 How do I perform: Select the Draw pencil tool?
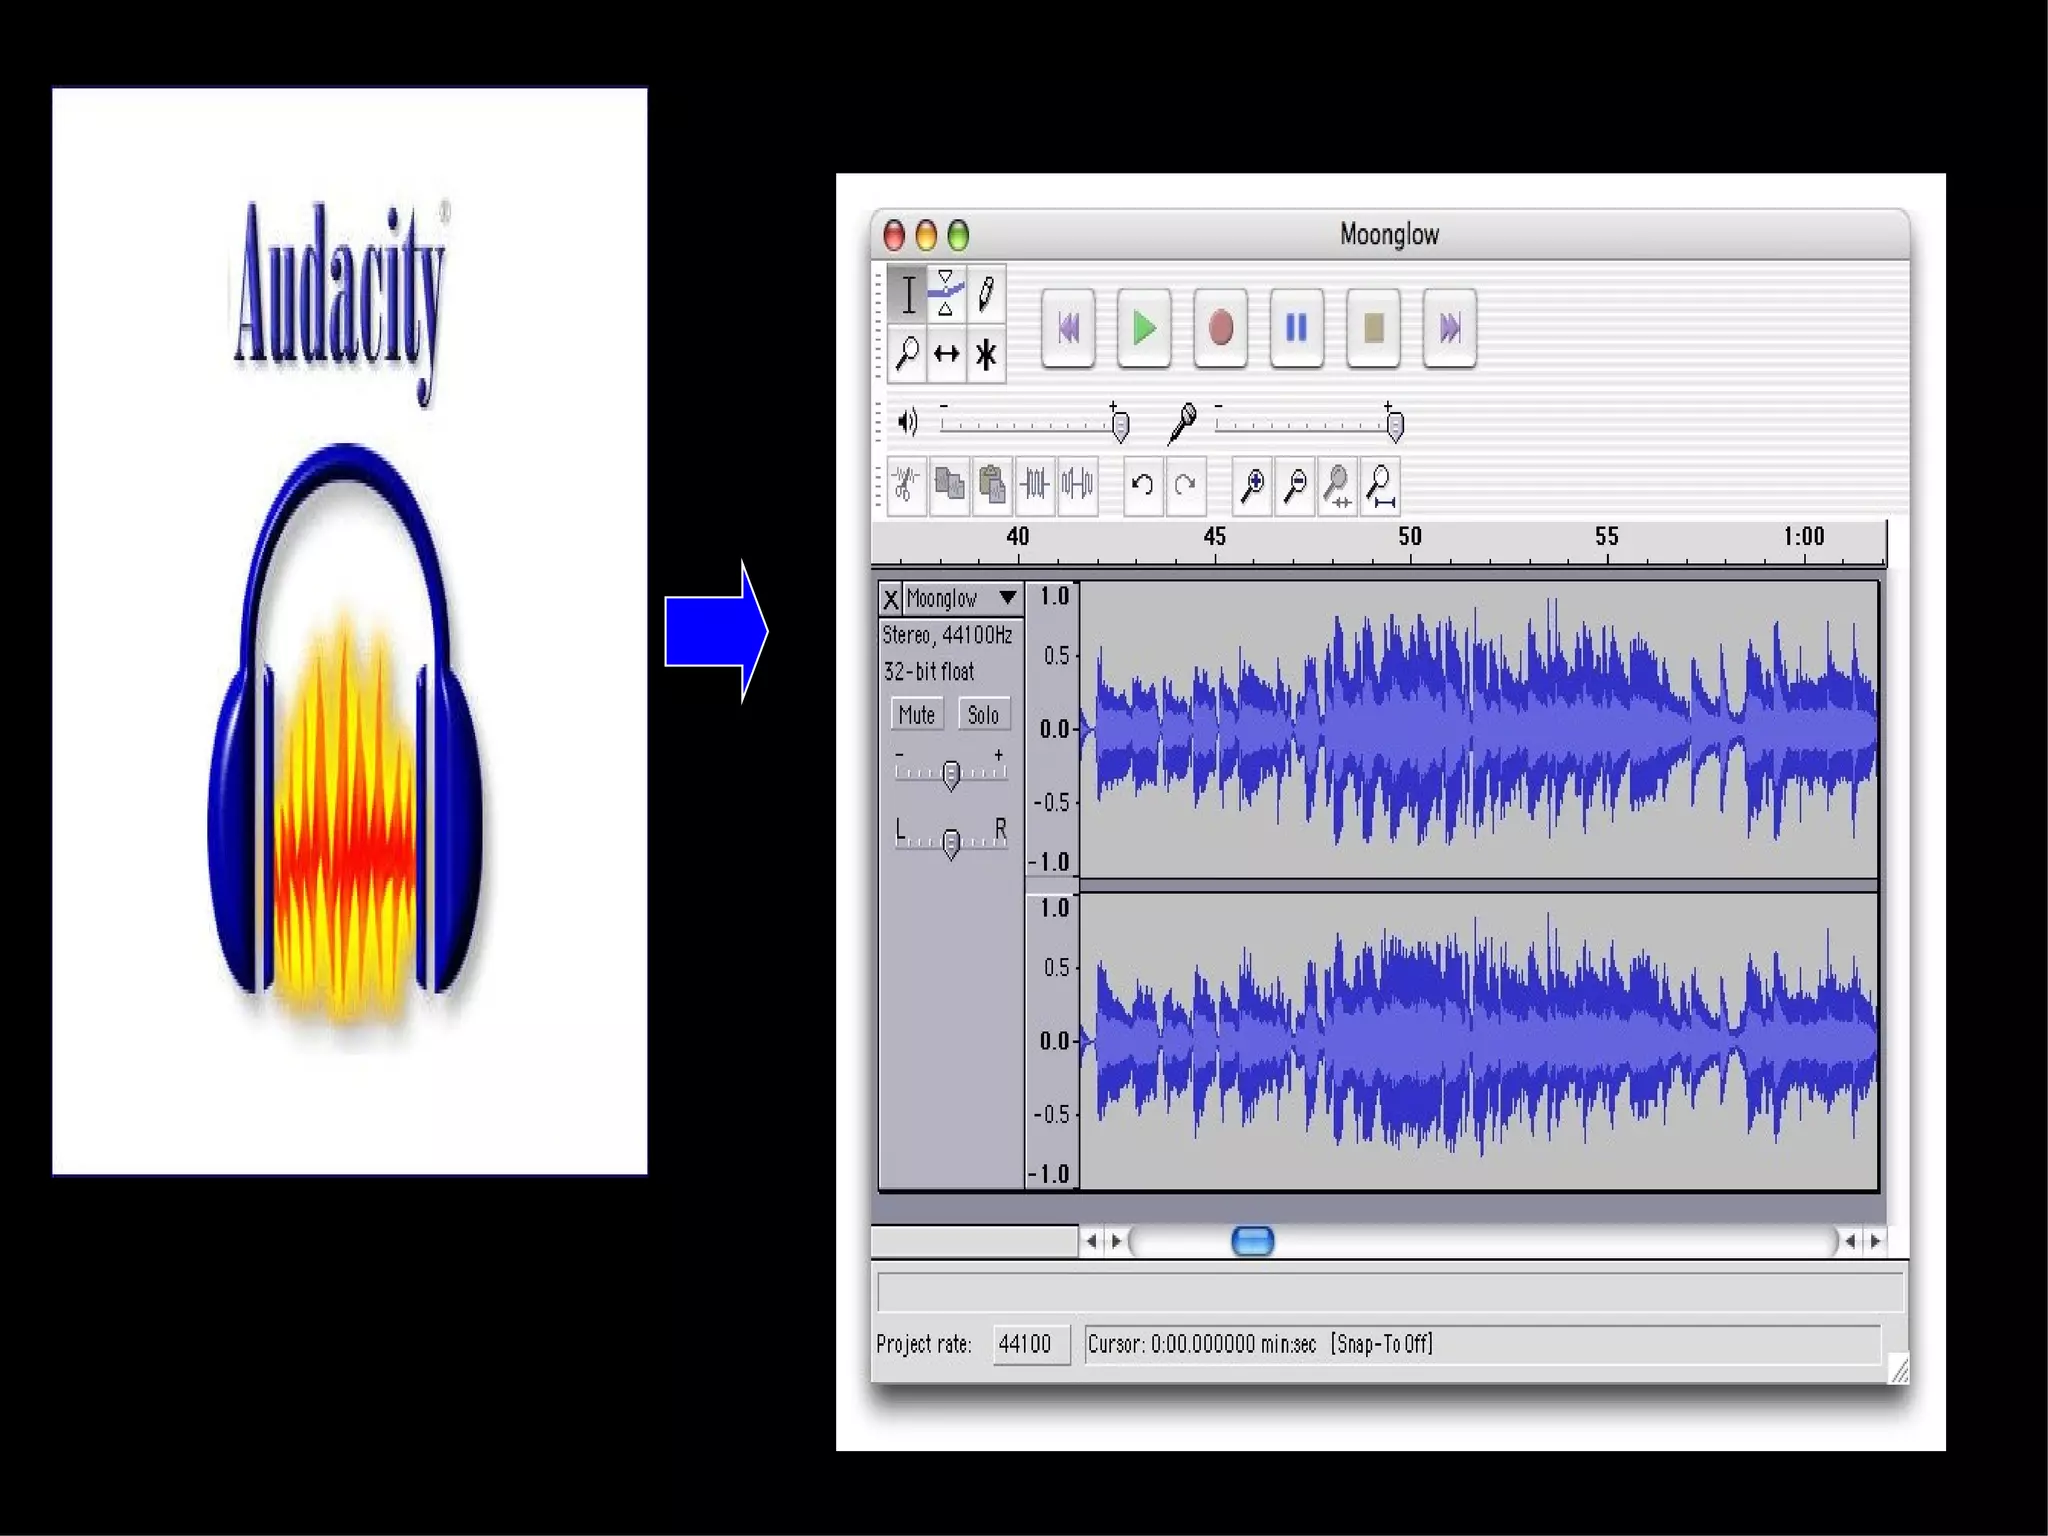[986, 294]
